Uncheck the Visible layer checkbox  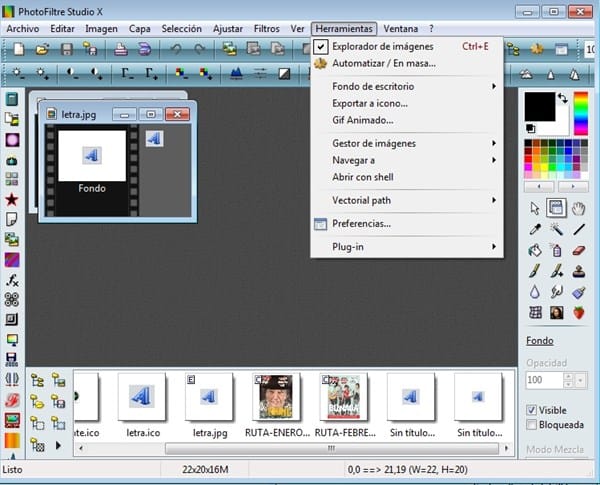(532, 409)
